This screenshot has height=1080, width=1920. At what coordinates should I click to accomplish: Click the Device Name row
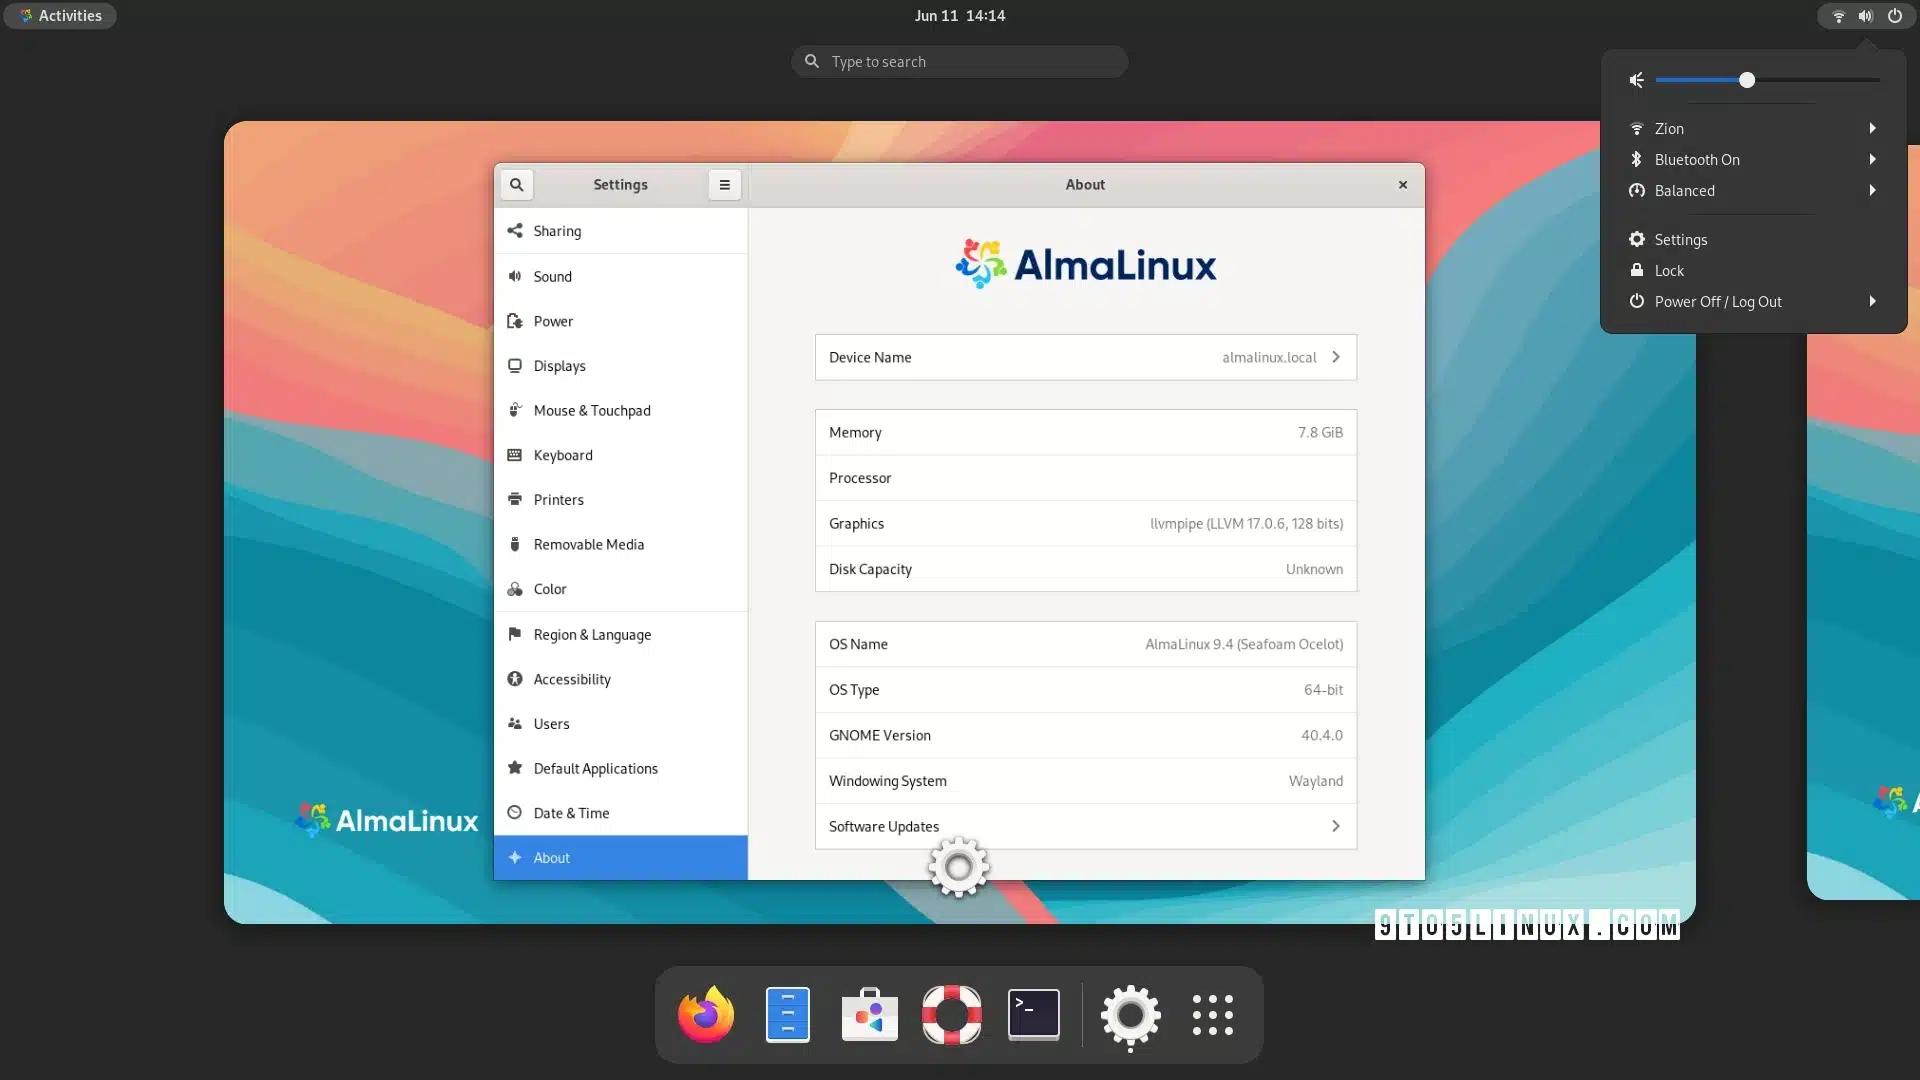[1085, 357]
